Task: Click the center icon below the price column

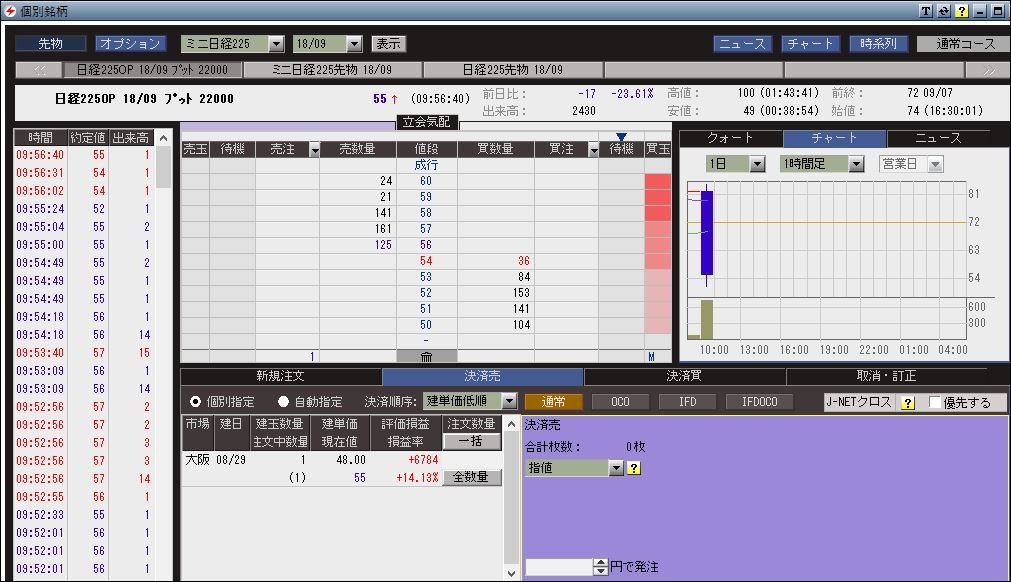Action: pos(426,356)
